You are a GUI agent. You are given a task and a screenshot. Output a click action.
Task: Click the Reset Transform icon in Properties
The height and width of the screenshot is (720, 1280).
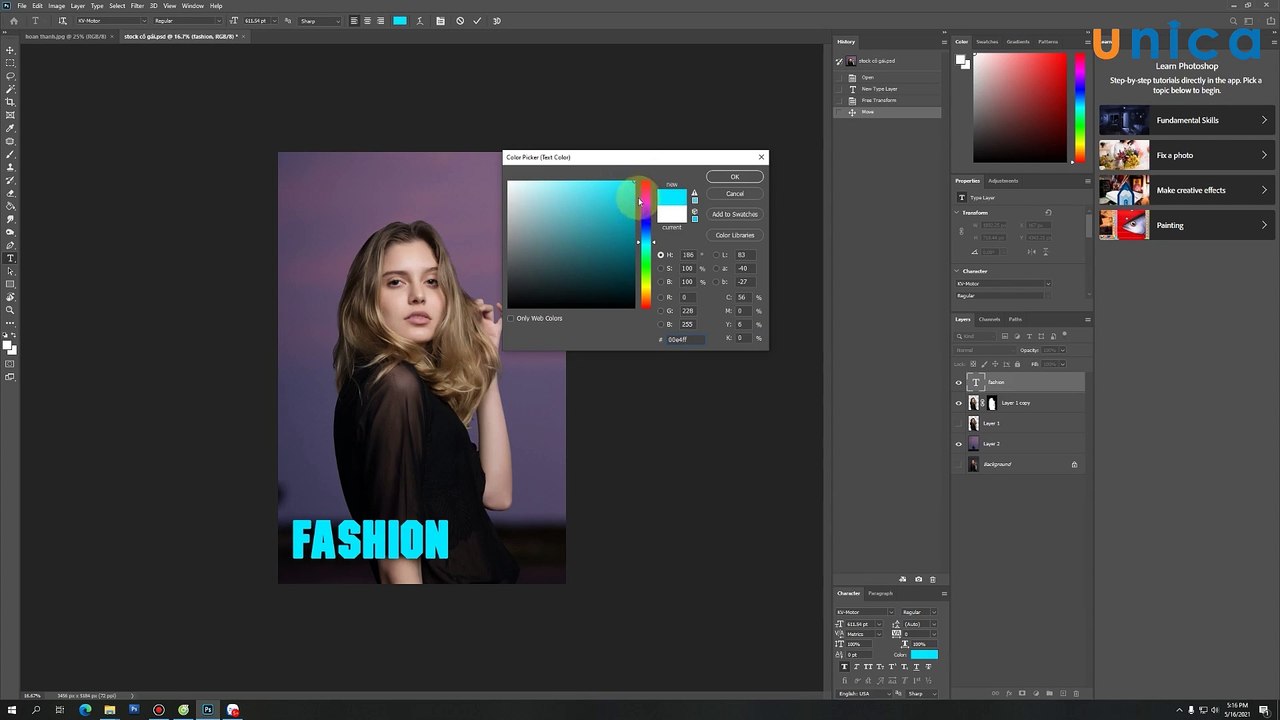pyautogui.click(x=1048, y=212)
